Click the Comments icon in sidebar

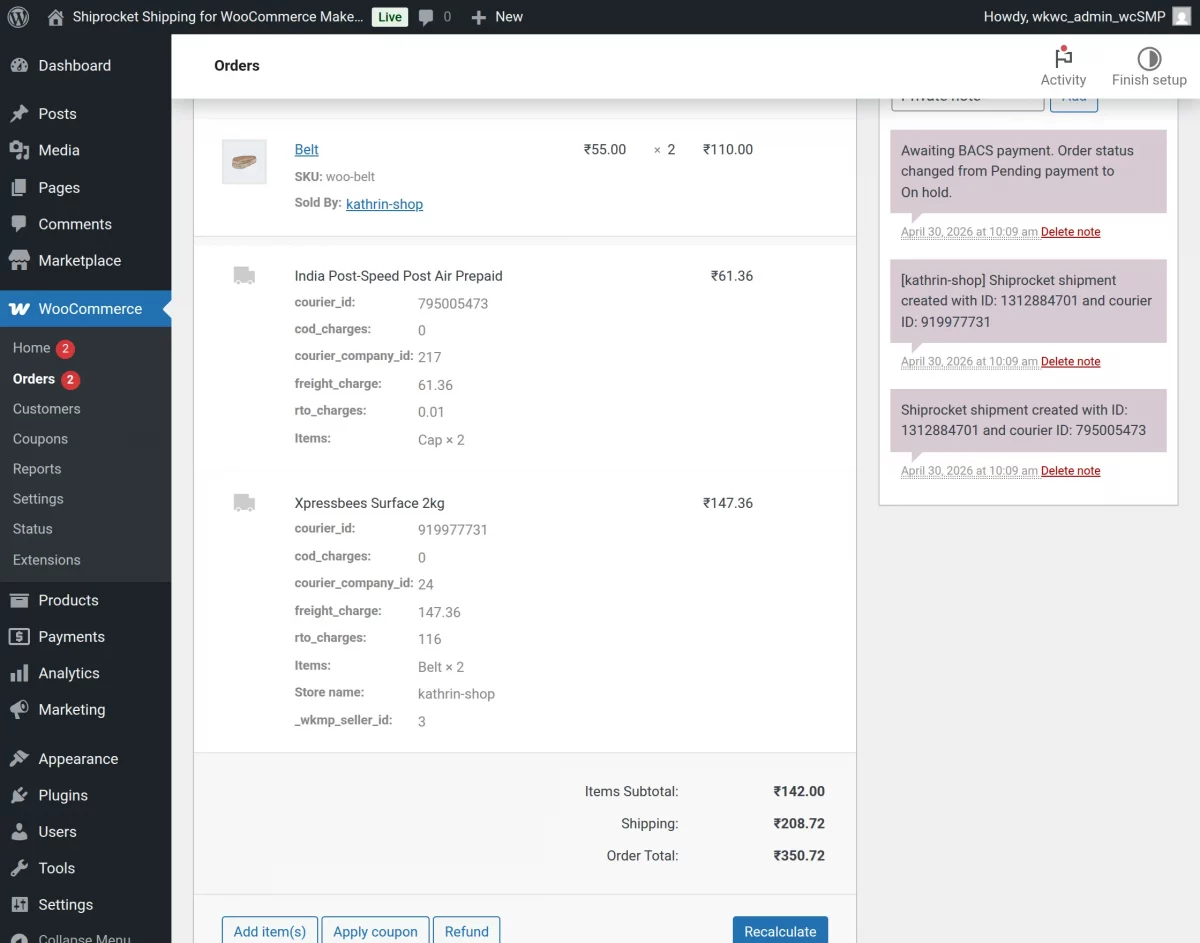point(19,224)
